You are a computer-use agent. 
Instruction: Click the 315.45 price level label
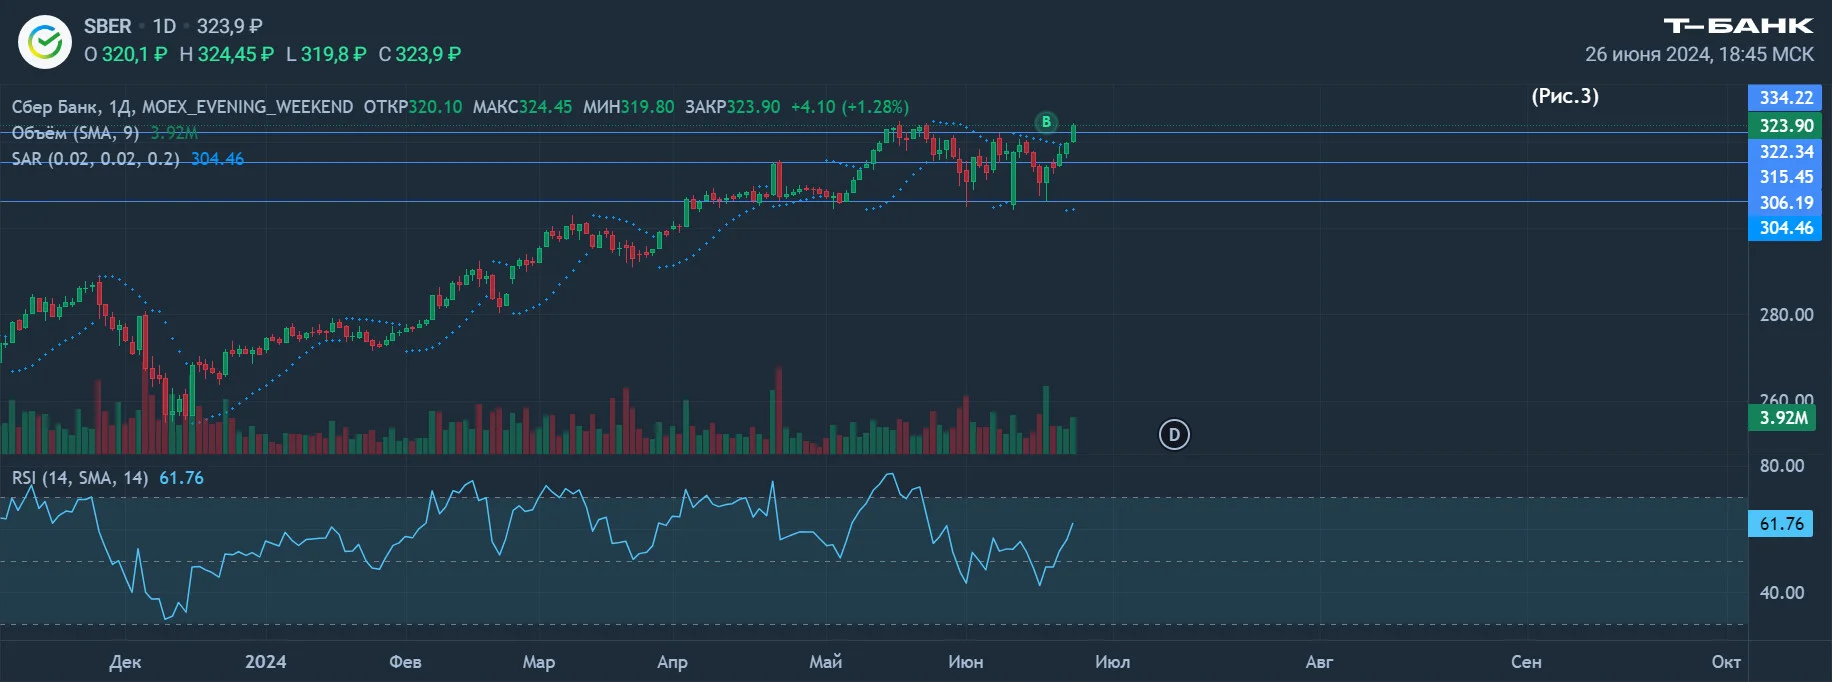pos(1786,176)
